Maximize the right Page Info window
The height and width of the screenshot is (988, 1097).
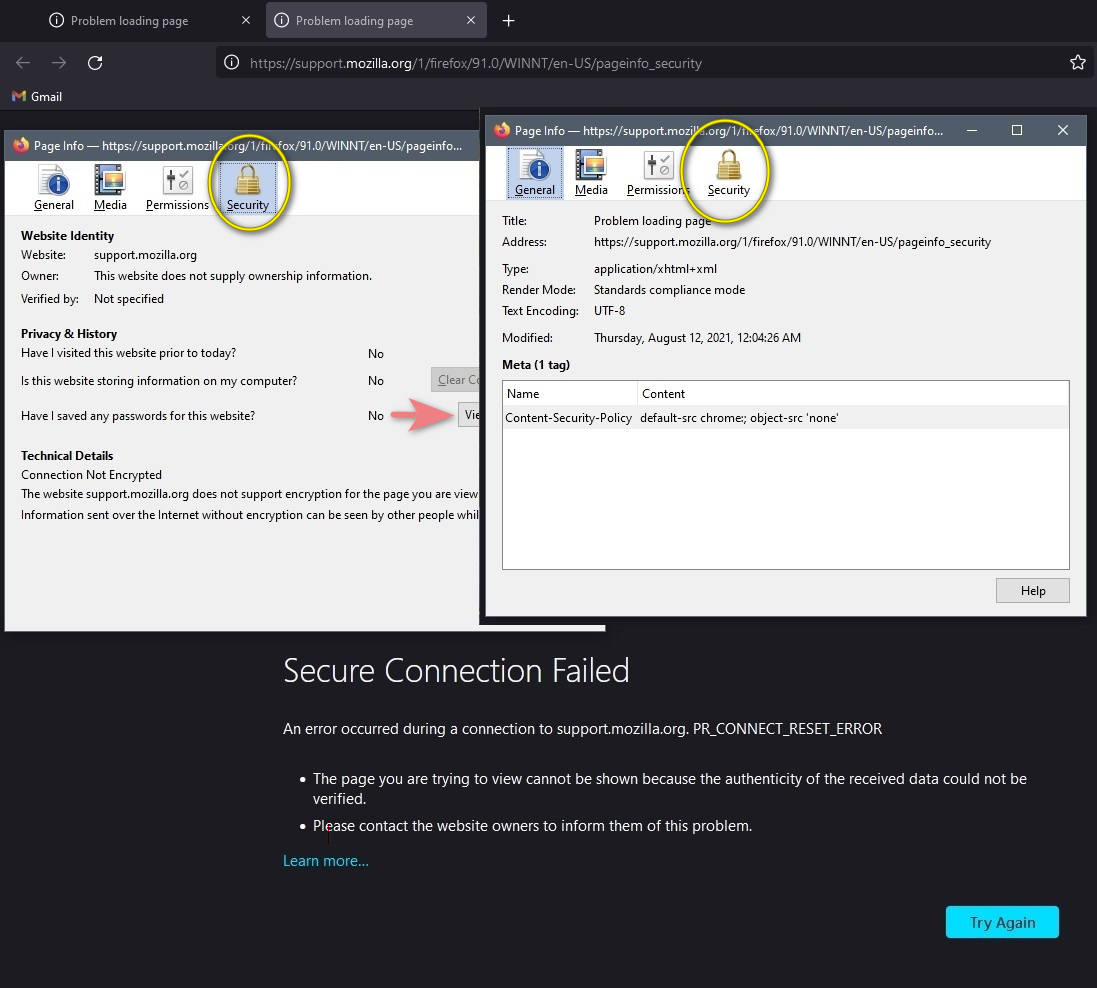1017,130
